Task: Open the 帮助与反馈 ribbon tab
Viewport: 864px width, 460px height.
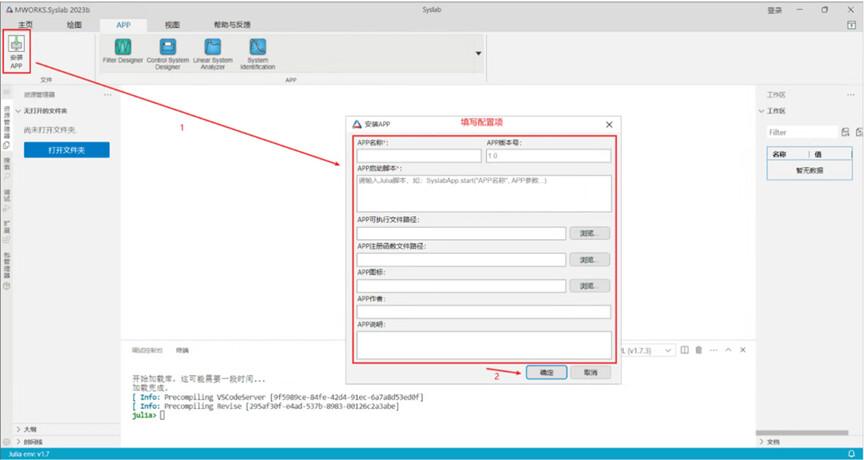Action: 232,25
